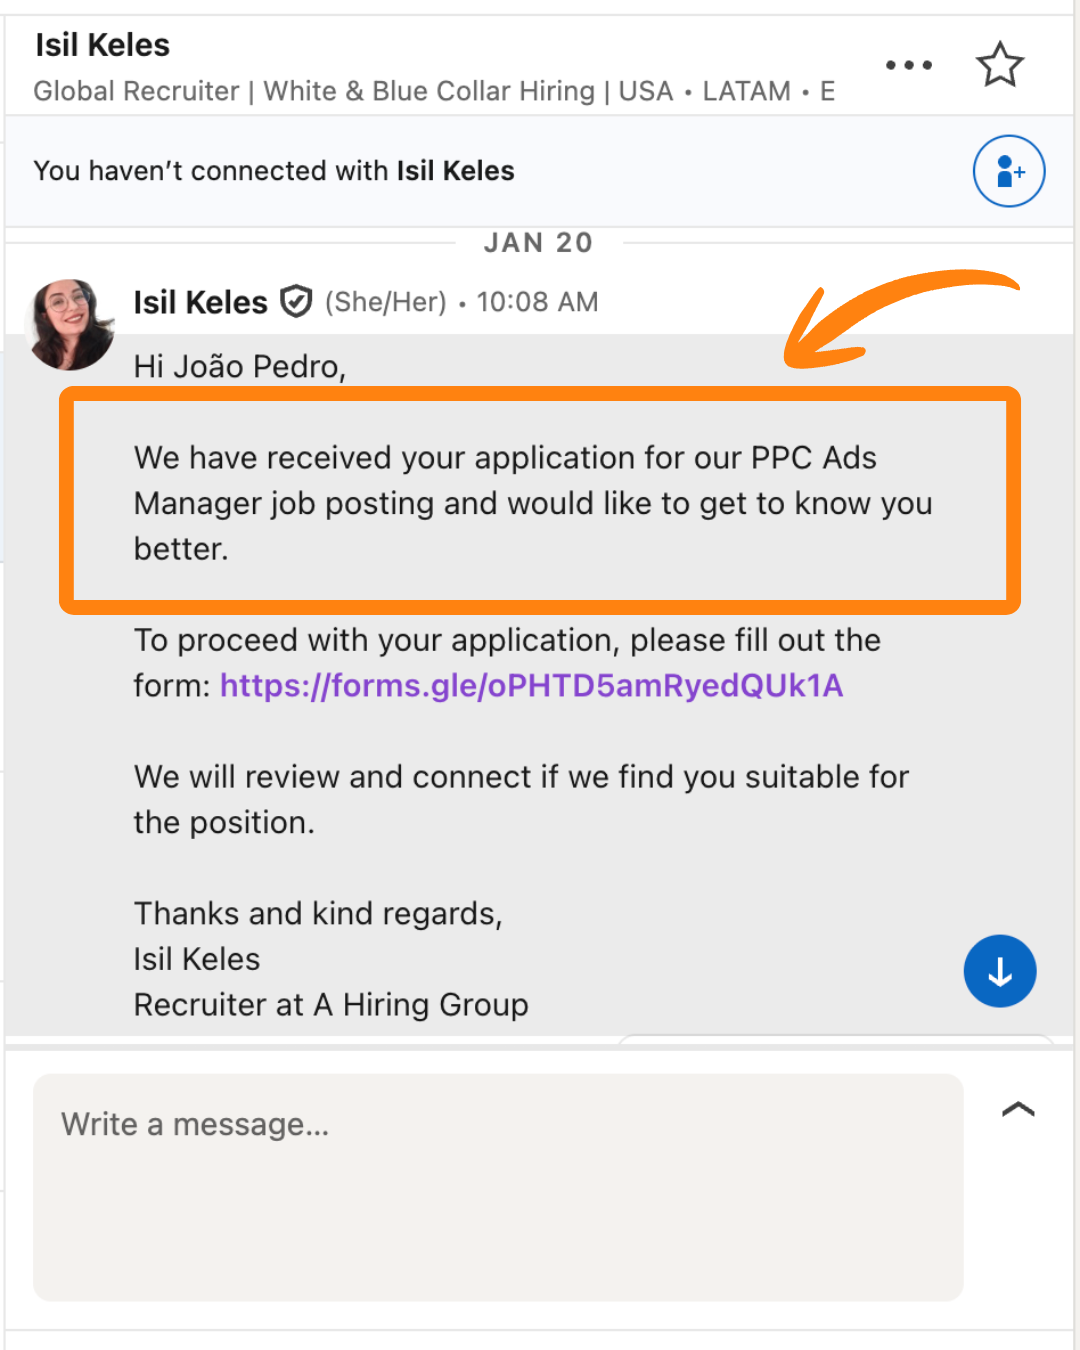Click the "Recruiter at A Hiring Group" signature
This screenshot has height=1350, width=1080.
[x=331, y=1005]
